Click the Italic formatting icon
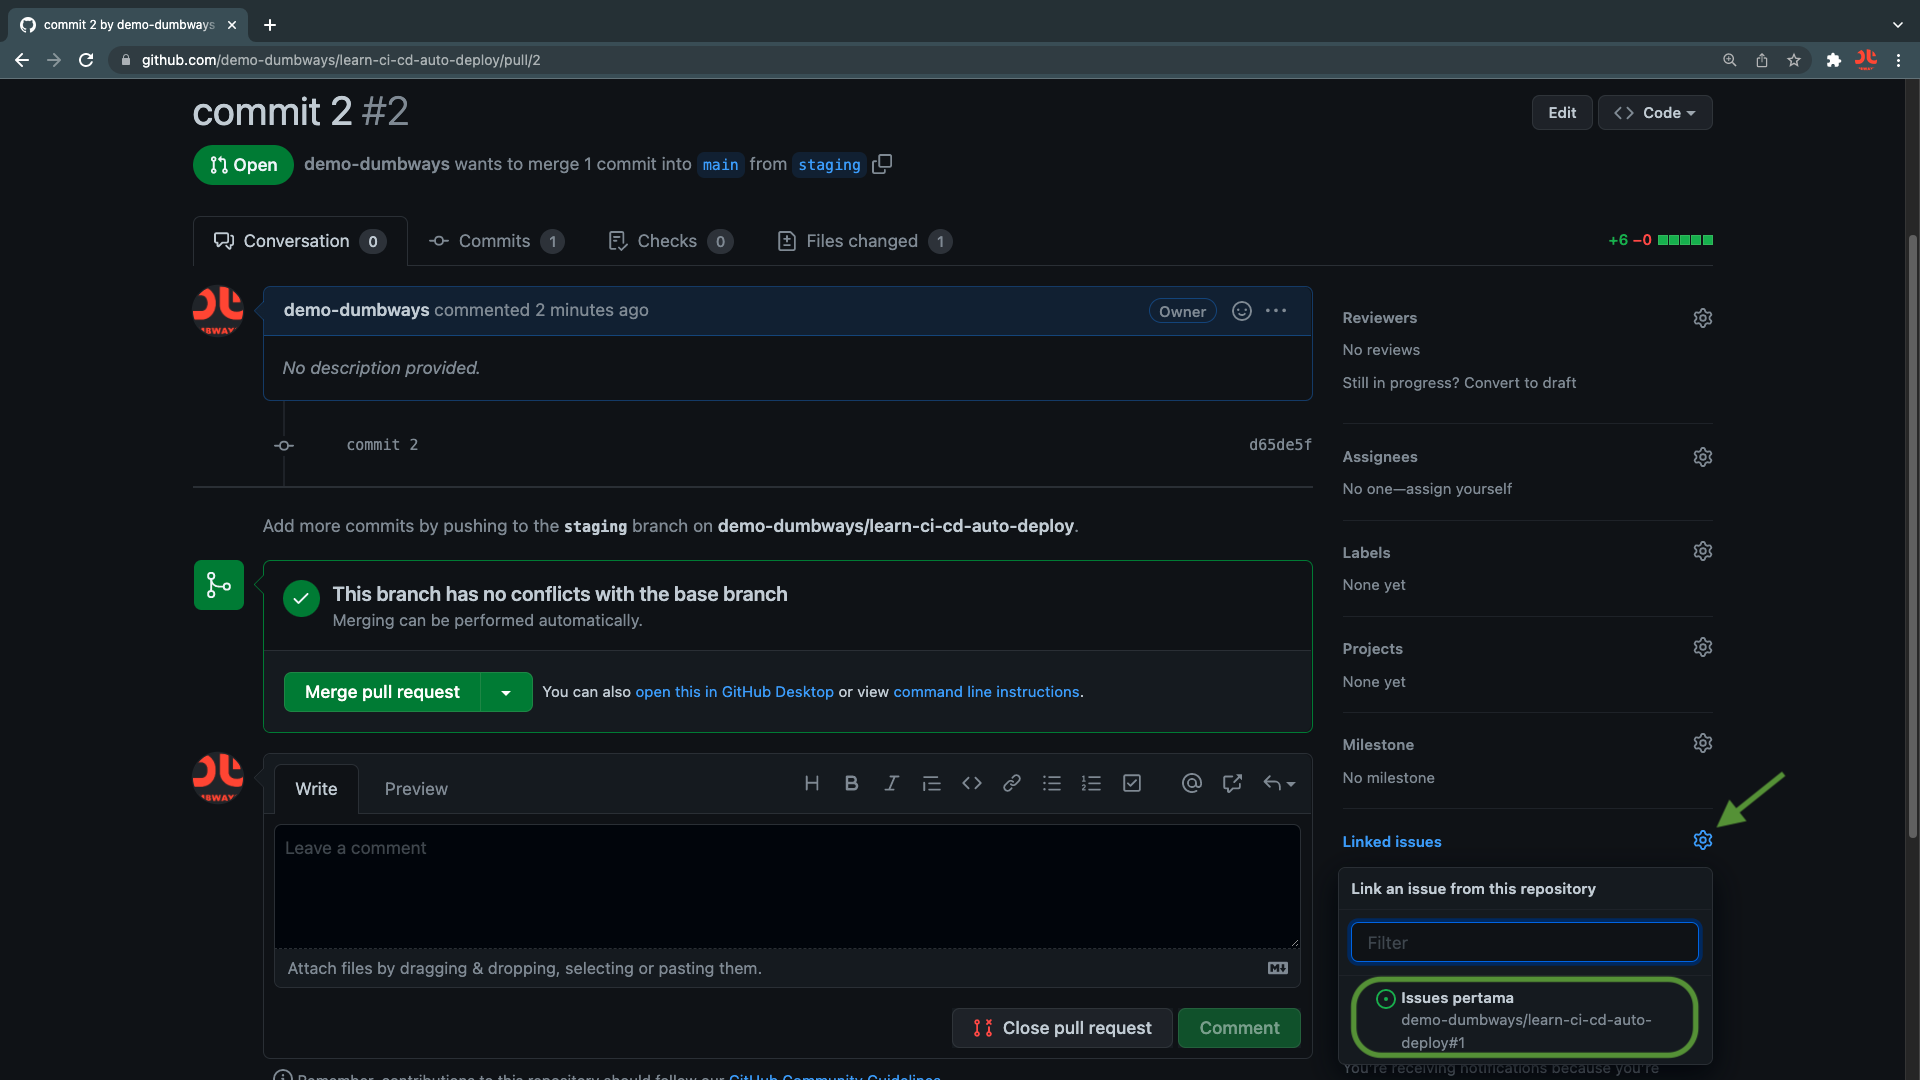This screenshot has width=1920, height=1080. click(891, 783)
